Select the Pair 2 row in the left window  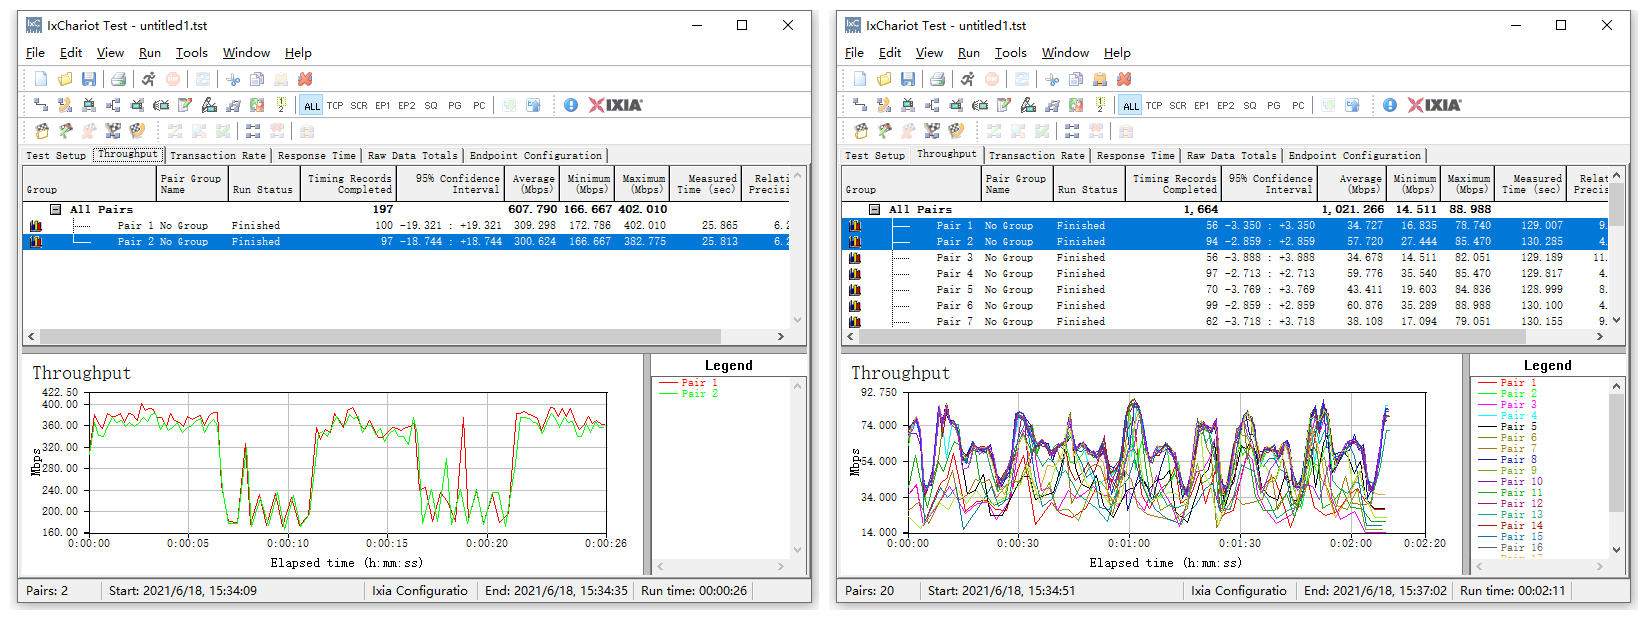[406, 242]
